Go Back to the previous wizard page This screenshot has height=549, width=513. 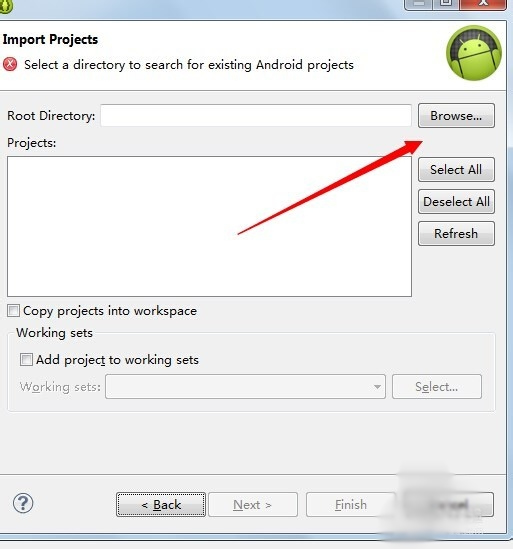[161, 505]
